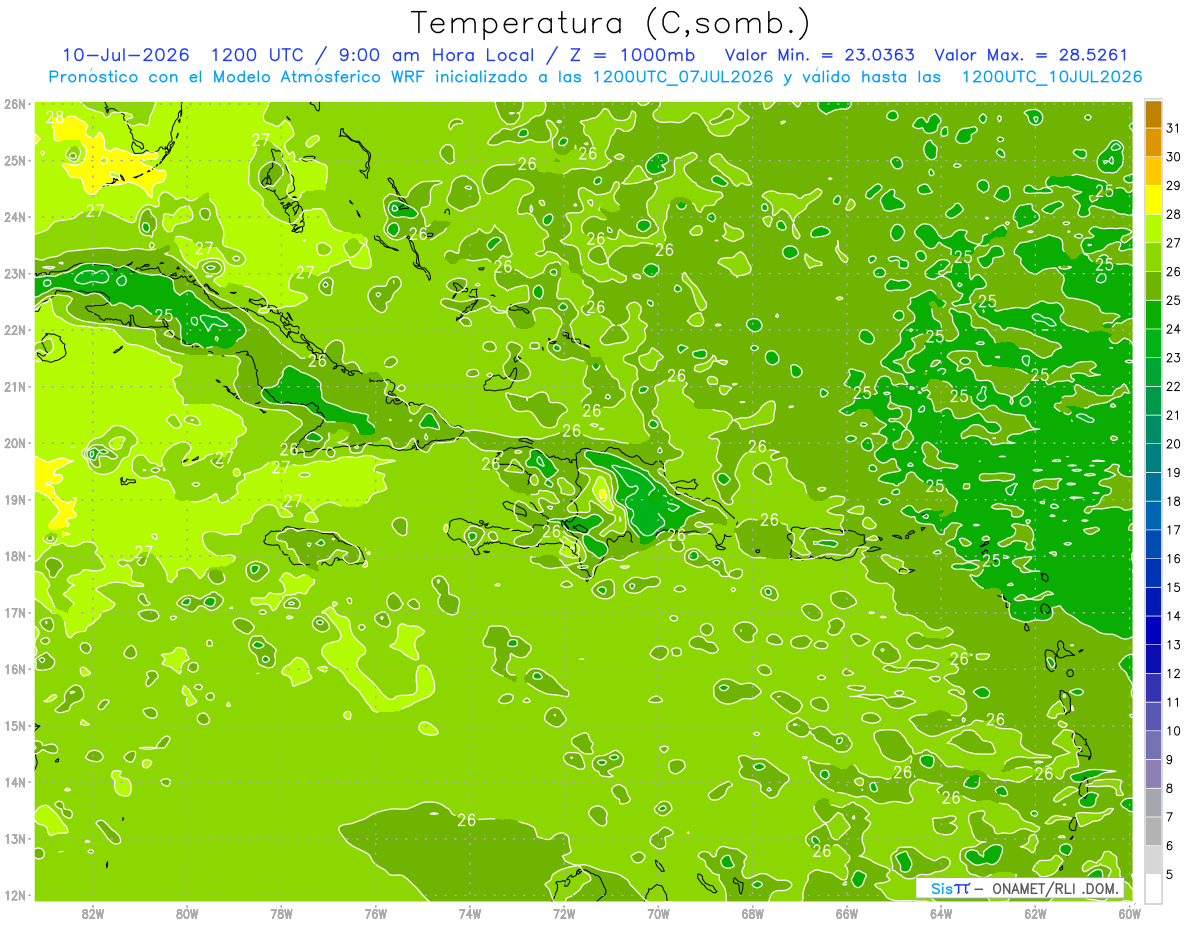
Task: Click the "62W" longitude axis label
Action: 1035,913
